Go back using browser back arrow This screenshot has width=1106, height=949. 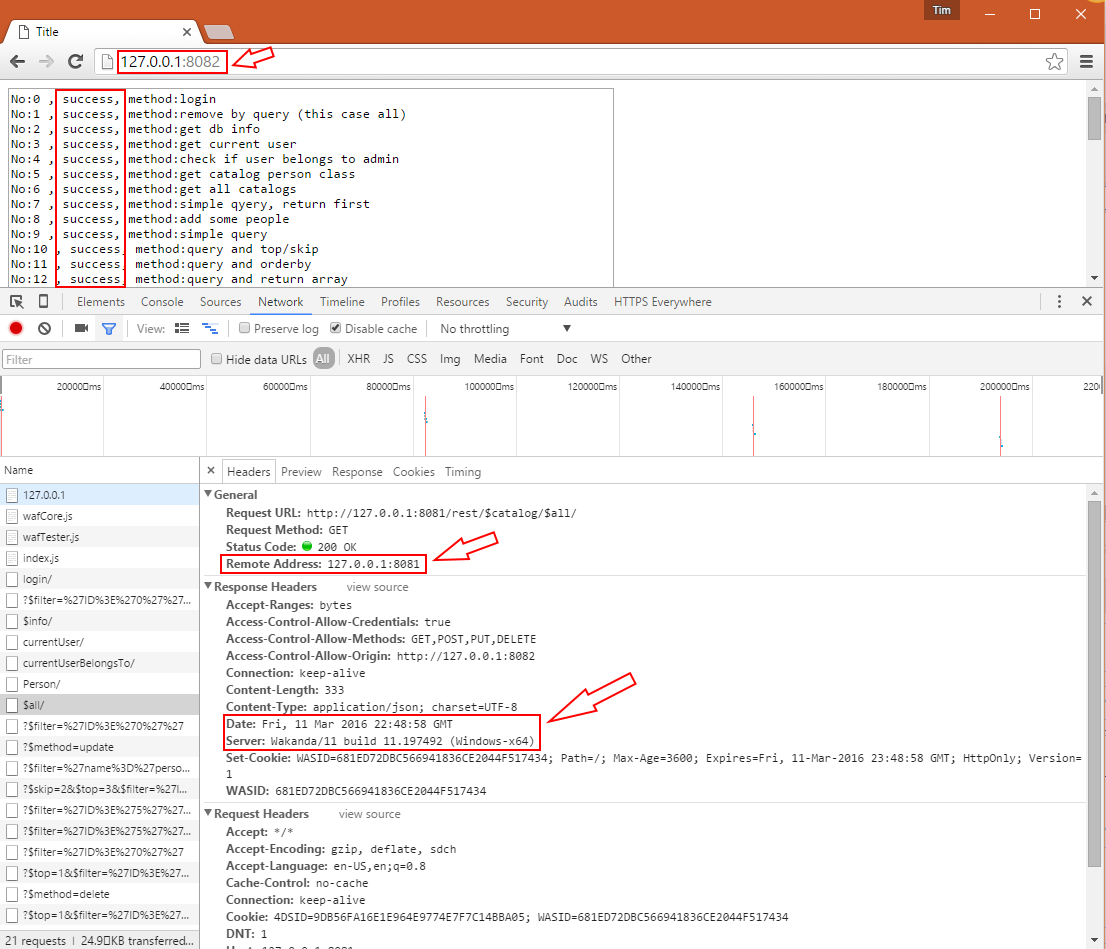coord(18,62)
